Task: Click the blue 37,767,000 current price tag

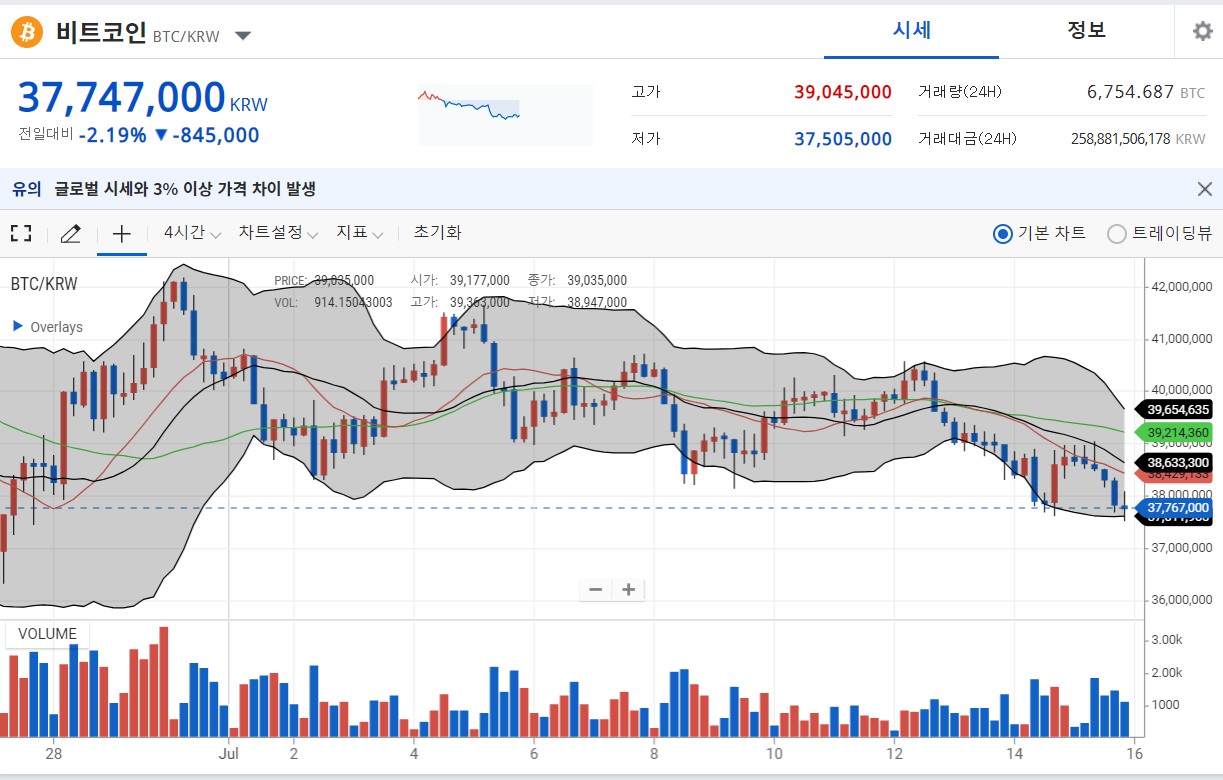Action: [1174, 508]
